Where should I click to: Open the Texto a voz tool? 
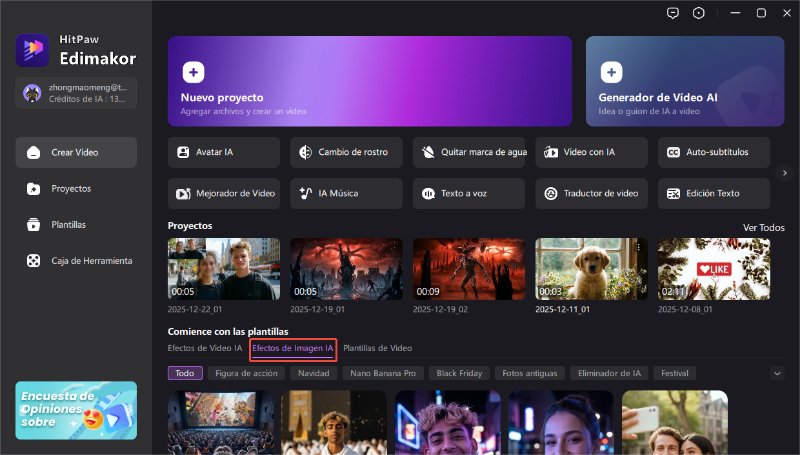point(468,193)
